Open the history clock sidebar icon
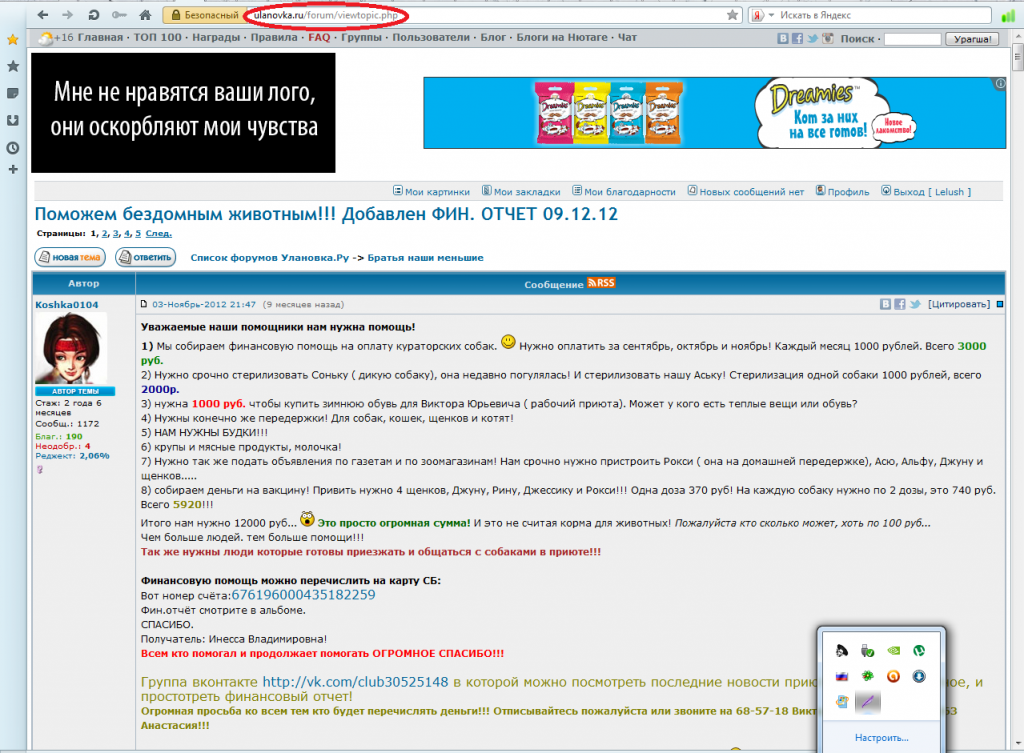The height and width of the screenshot is (753, 1024). click(x=12, y=148)
